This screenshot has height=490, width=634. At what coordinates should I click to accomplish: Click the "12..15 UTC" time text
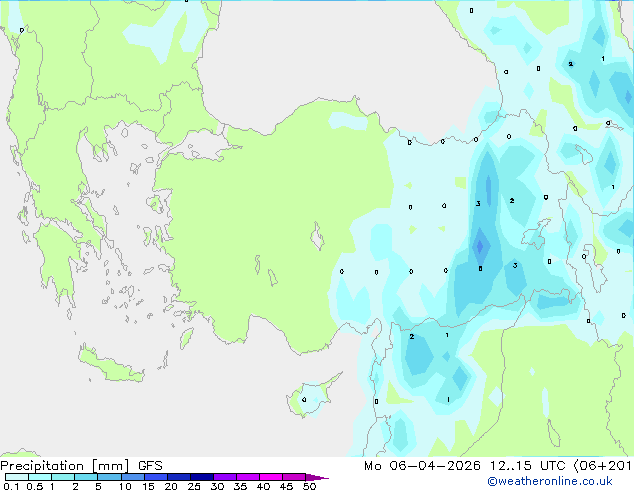pyautogui.click(x=527, y=466)
